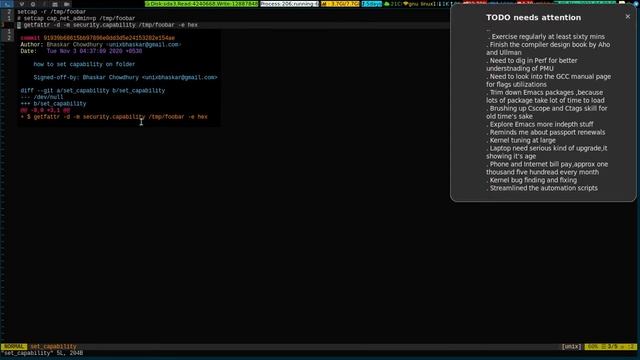This screenshot has height=360, width=640.
Task: Click the 'Phone and Internet bill pay' item
Action: (x=547, y=168)
